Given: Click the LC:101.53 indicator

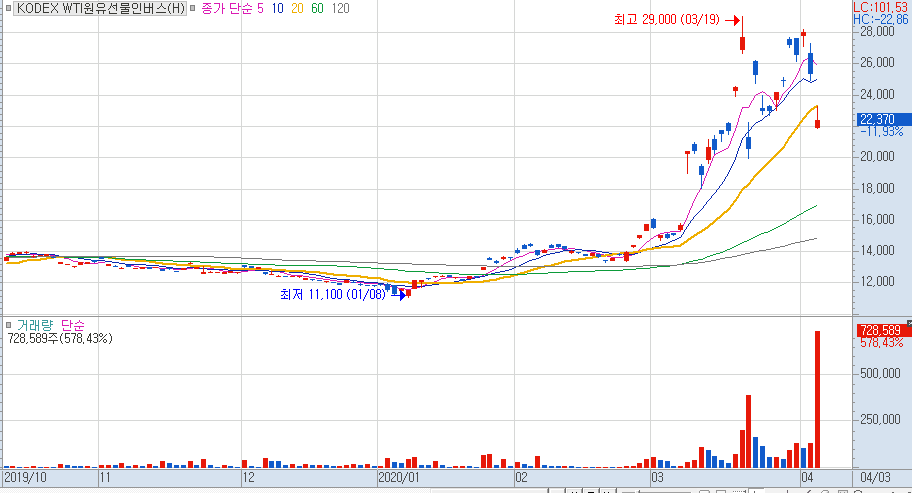Looking at the screenshot, I should pyautogui.click(x=880, y=8).
